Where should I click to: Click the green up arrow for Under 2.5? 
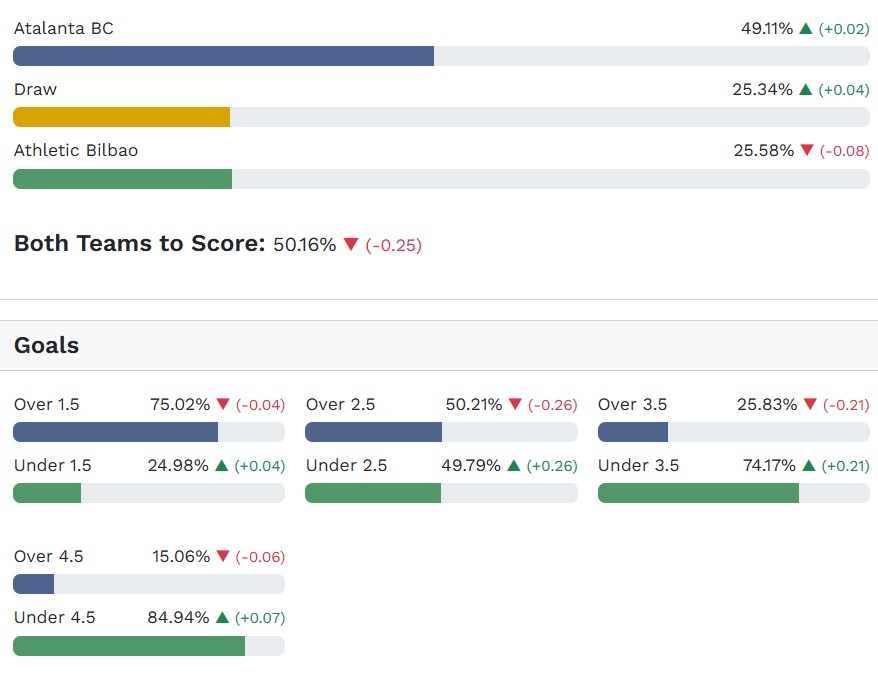click(x=514, y=466)
